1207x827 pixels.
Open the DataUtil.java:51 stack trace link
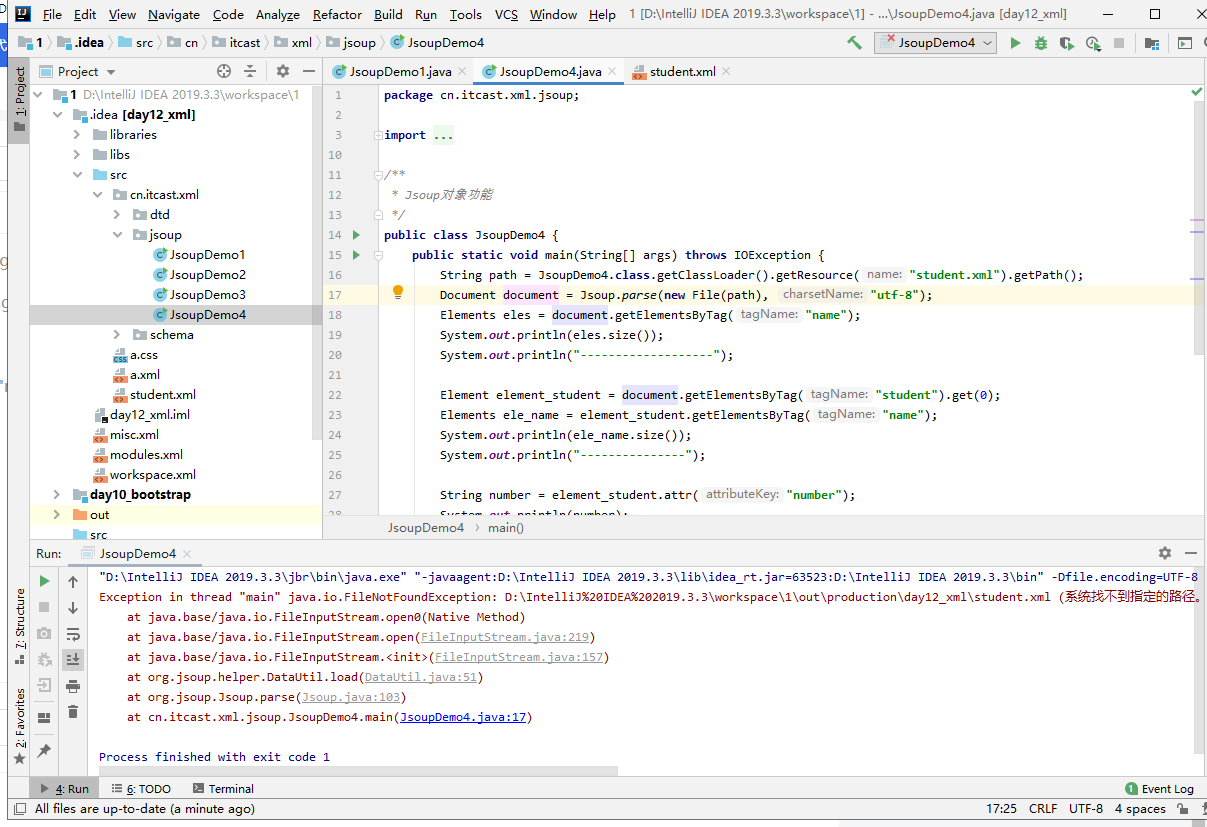(x=420, y=677)
